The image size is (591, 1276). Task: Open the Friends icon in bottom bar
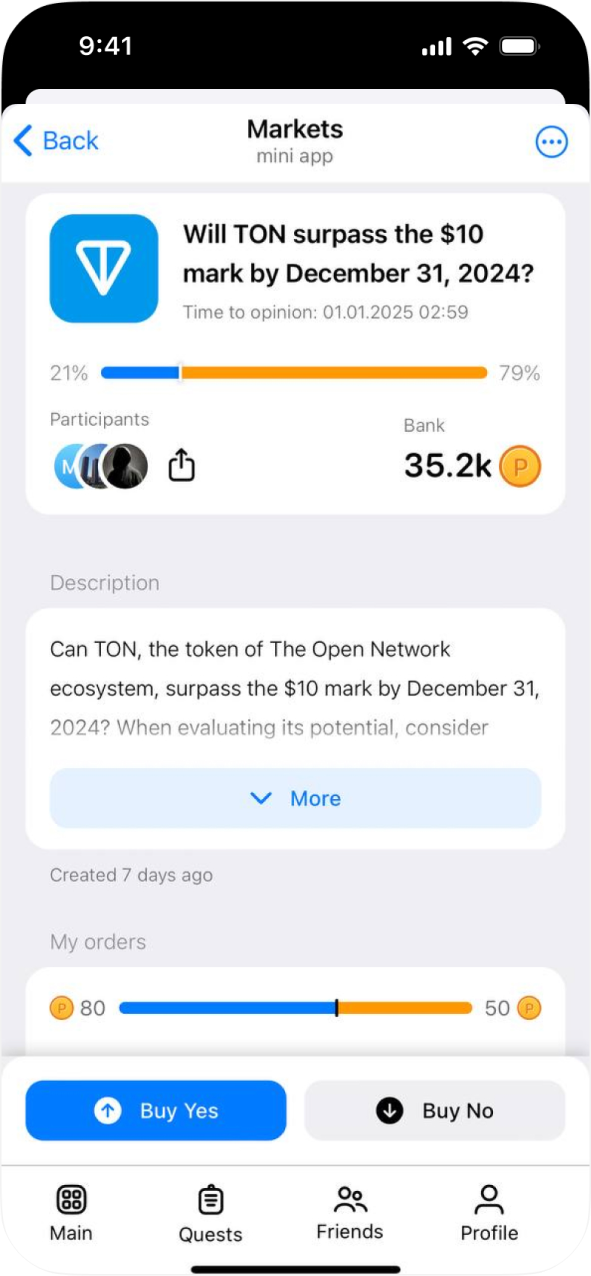pos(350,1197)
